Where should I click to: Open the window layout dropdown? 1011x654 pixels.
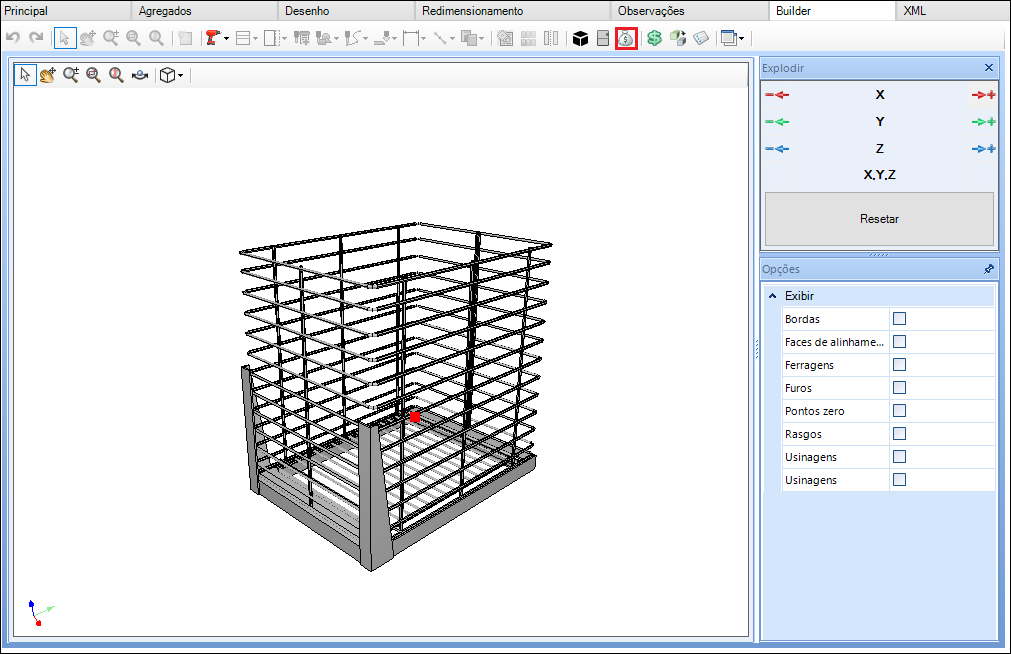741,39
